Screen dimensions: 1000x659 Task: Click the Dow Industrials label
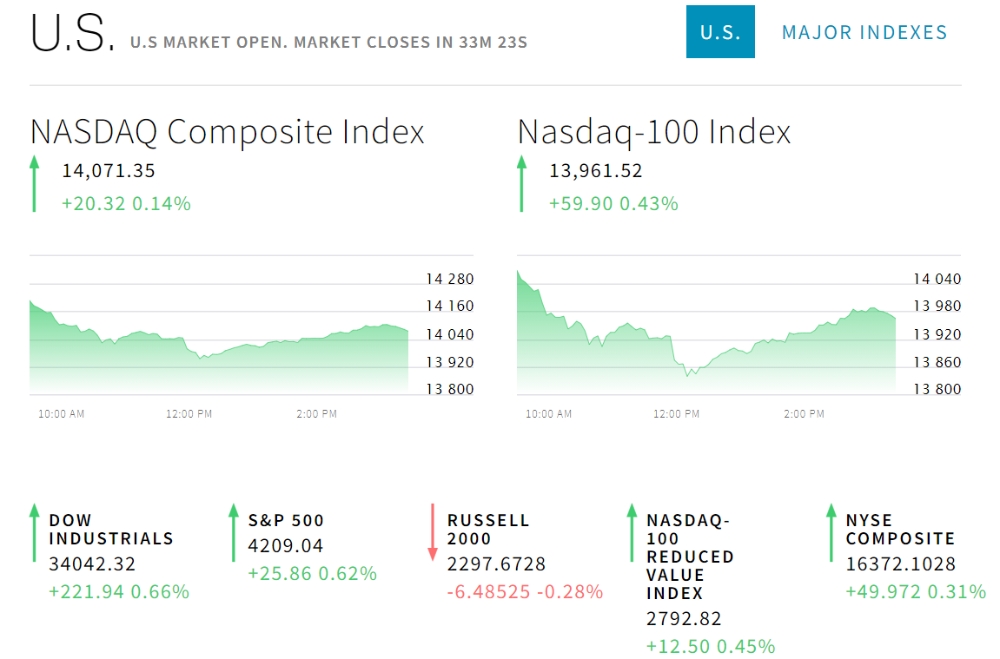coord(111,529)
